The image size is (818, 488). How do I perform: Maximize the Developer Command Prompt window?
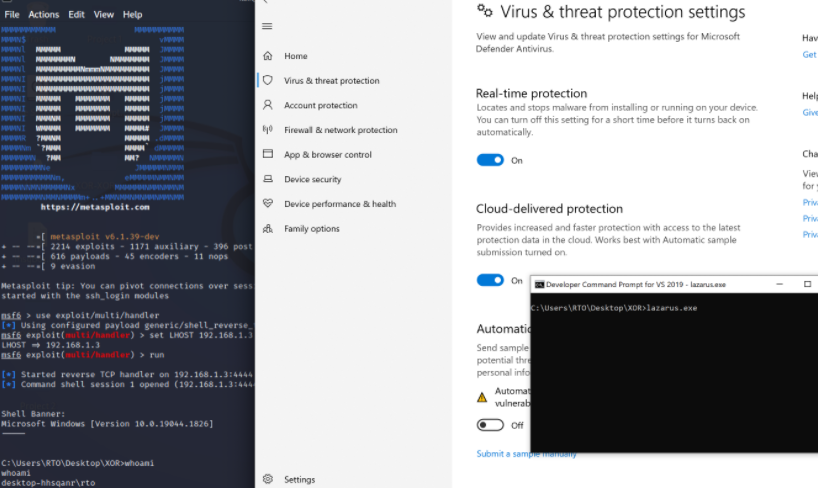pyautogui.click(x=807, y=284)
